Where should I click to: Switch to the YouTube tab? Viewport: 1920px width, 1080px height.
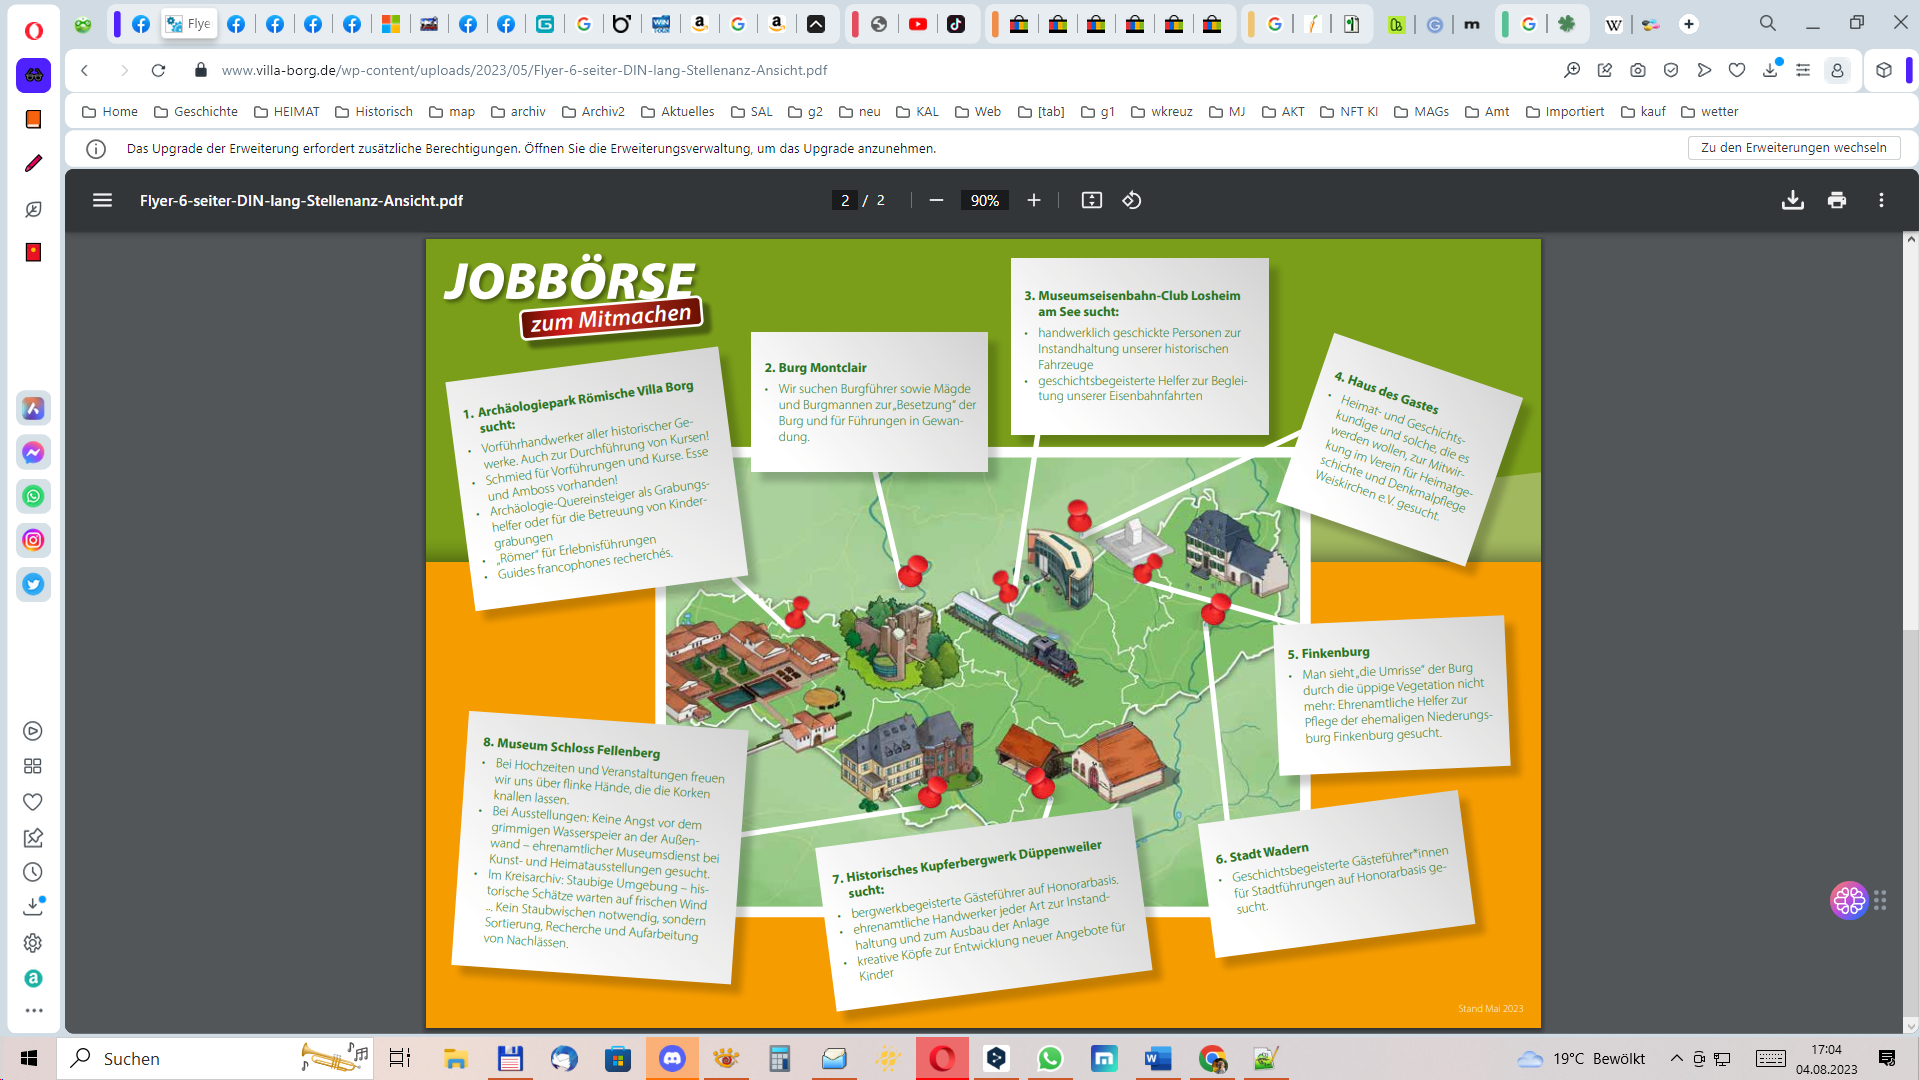(x=918, y=24)
